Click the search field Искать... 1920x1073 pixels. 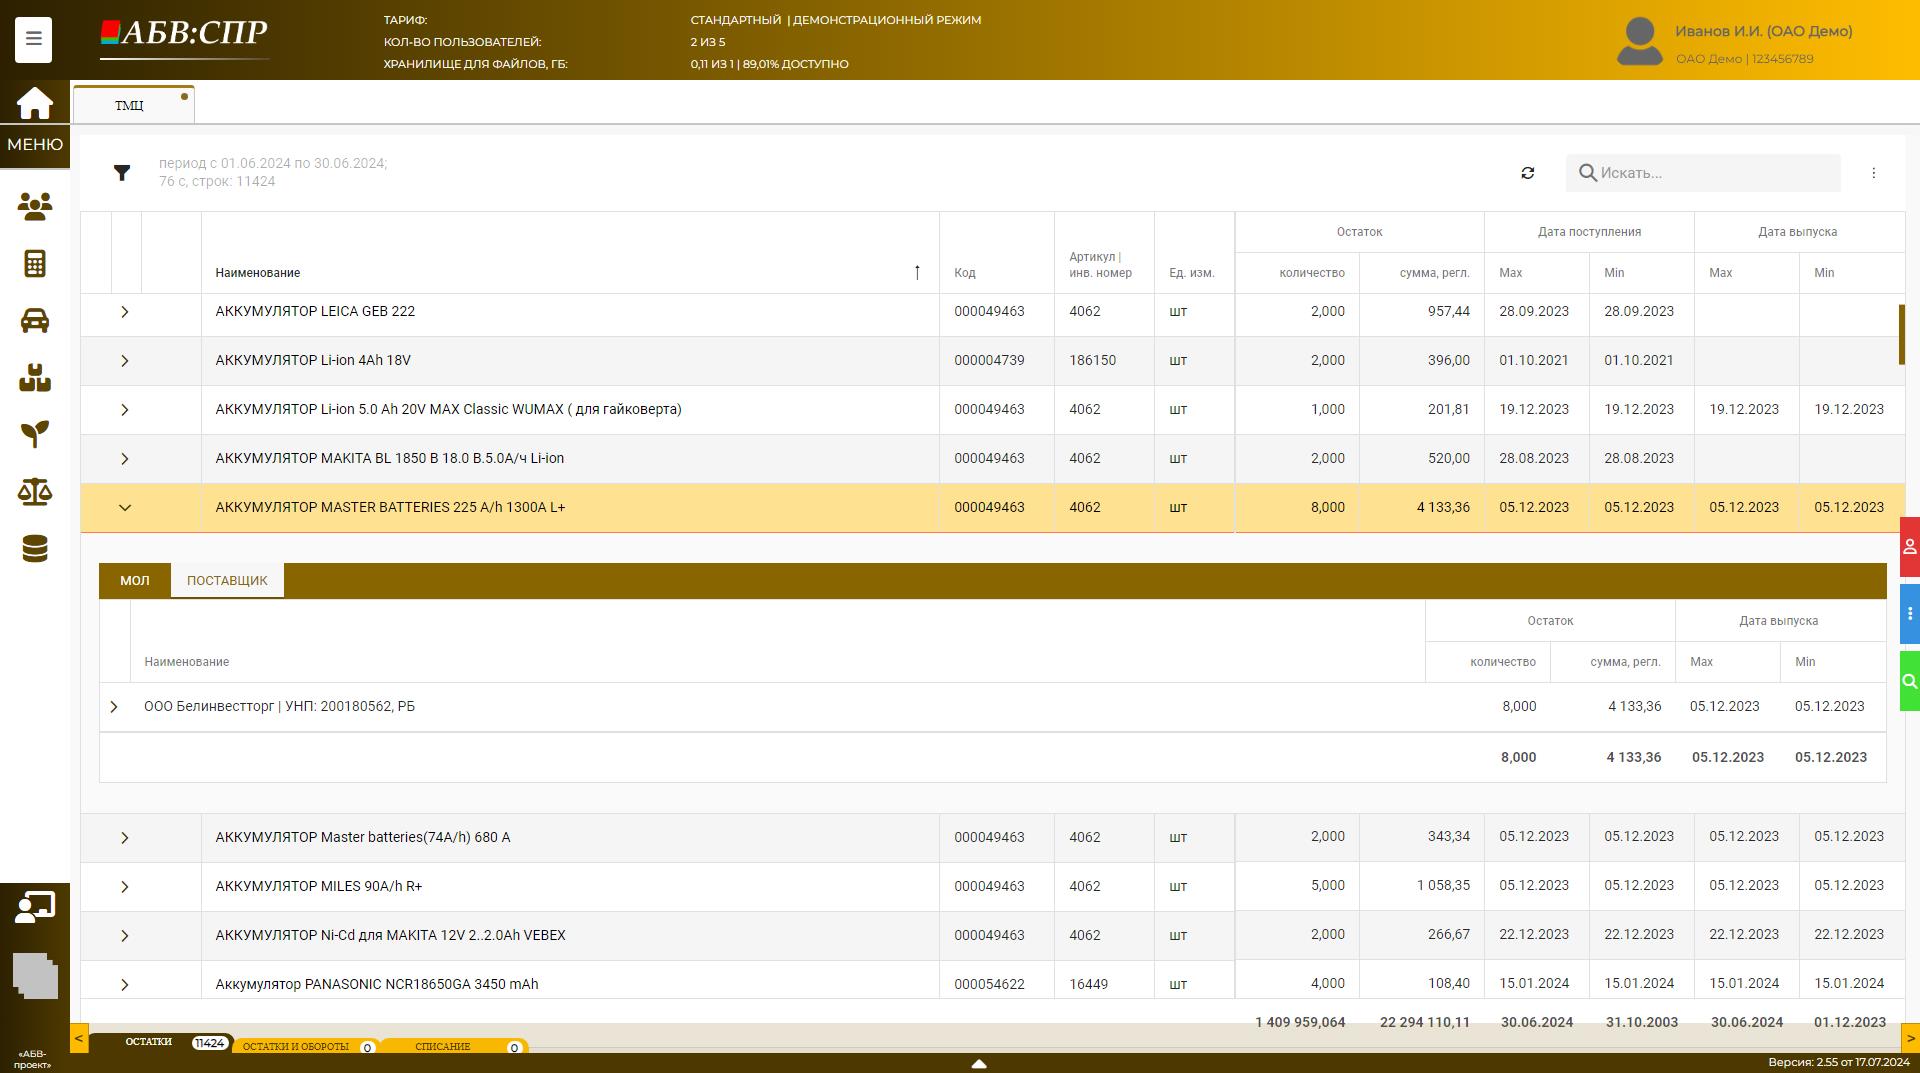click(1703, 173)
